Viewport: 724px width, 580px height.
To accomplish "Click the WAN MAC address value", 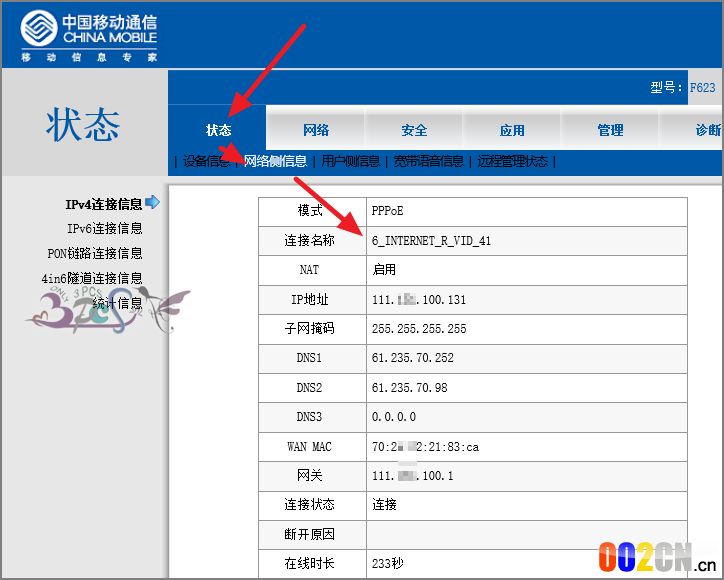I will [x=425, y=447].
